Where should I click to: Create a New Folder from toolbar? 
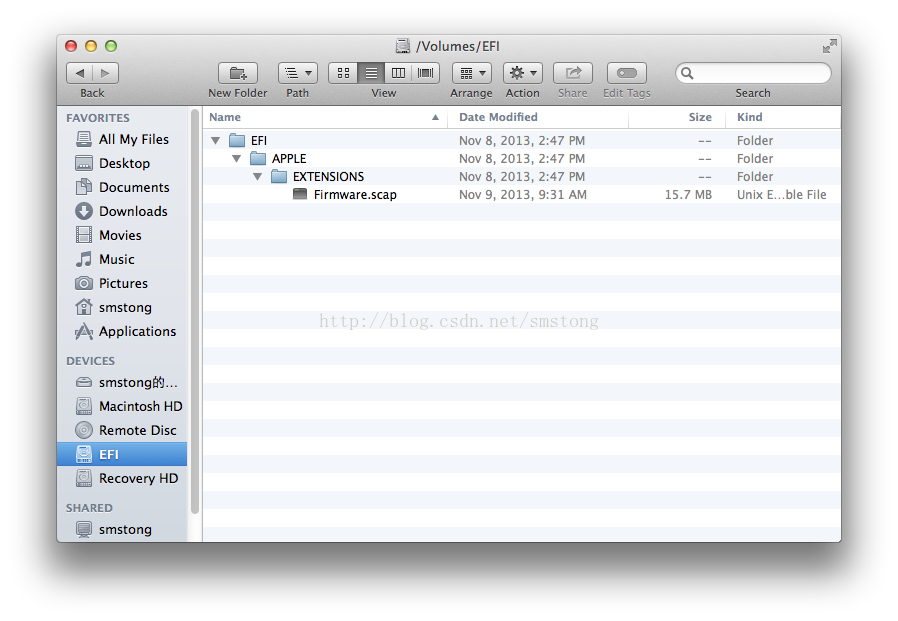click(x=238, y=73)
